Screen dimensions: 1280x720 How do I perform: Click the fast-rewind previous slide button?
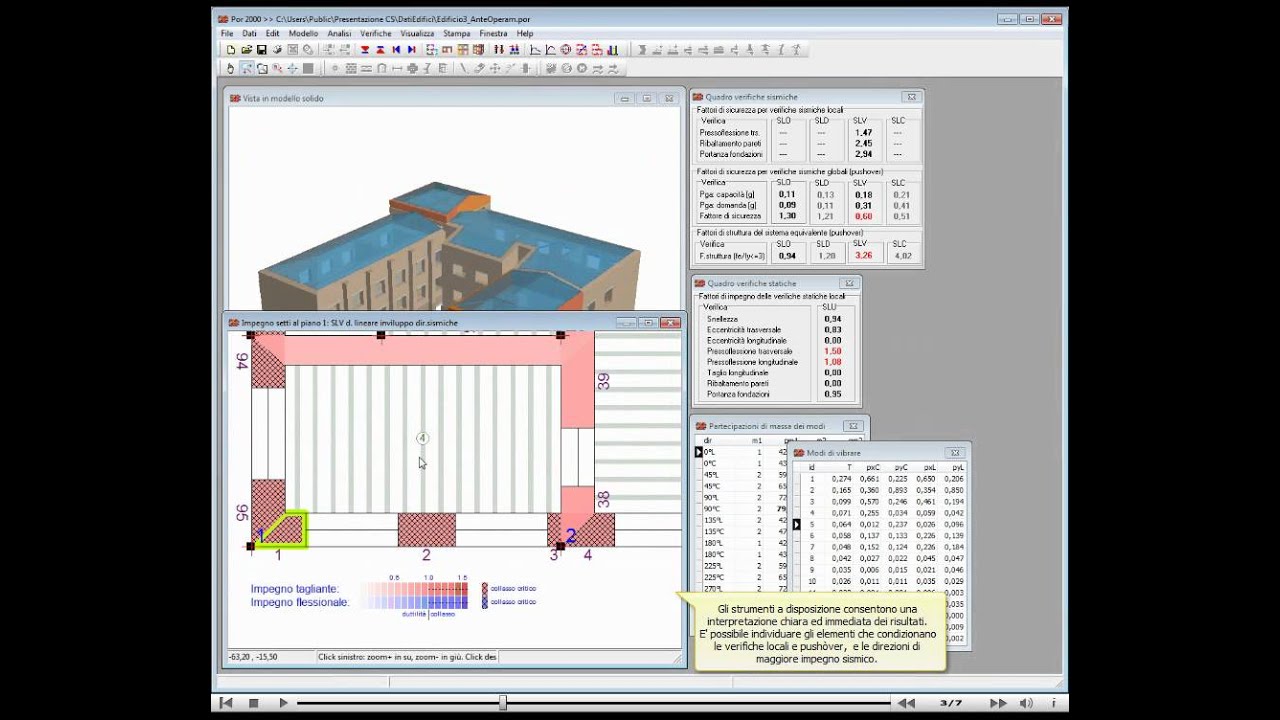coord(904,703)
